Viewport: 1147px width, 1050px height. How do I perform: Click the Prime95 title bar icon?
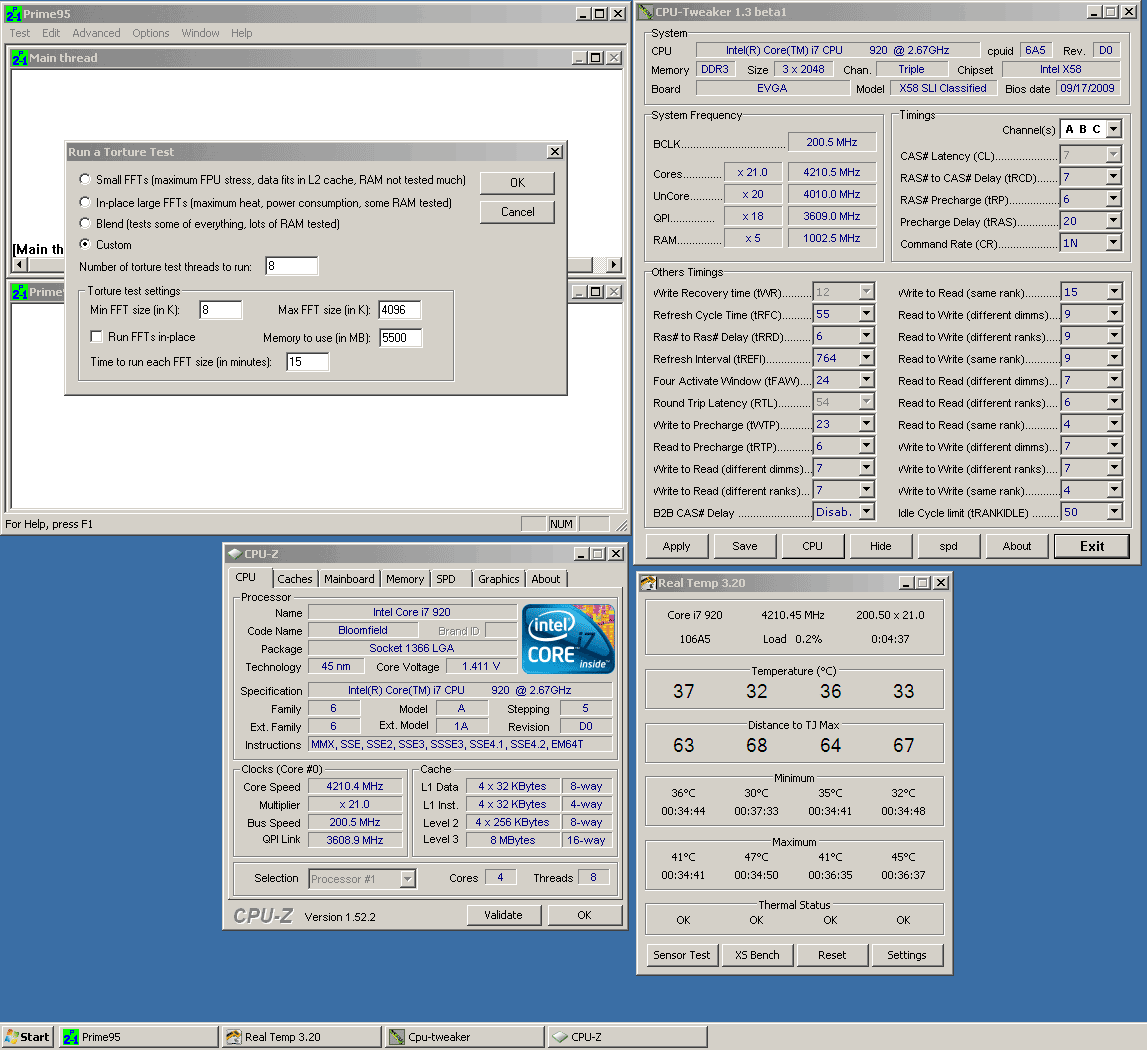[13, 14]
